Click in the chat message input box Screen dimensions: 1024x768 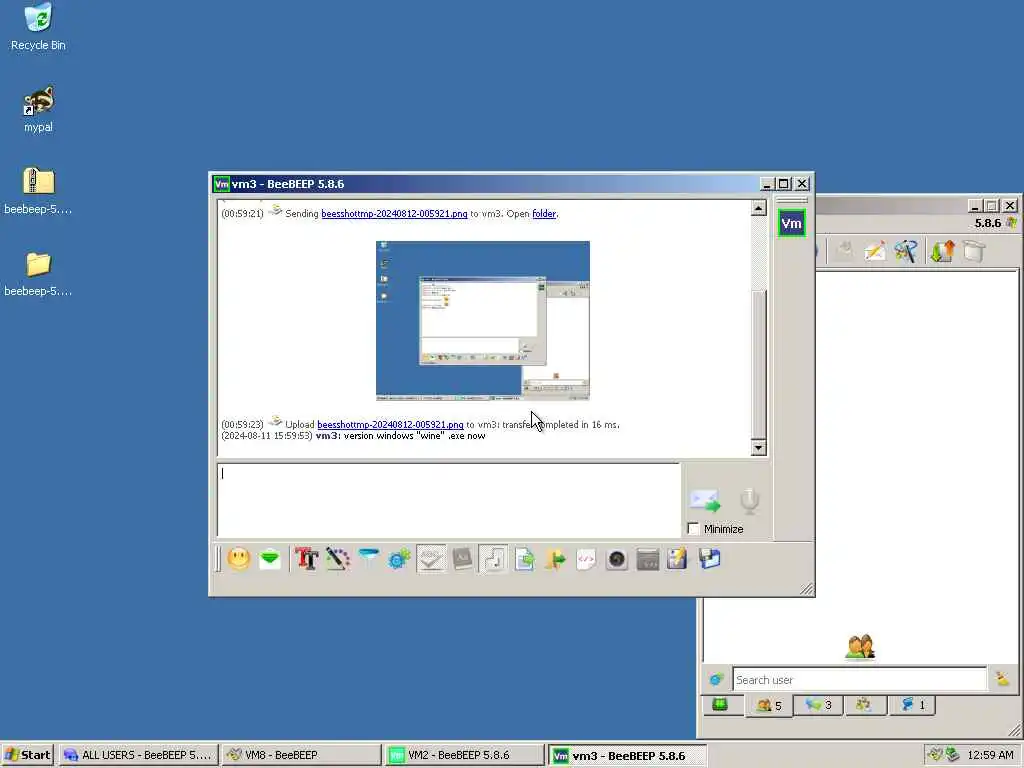click(449, 500)
